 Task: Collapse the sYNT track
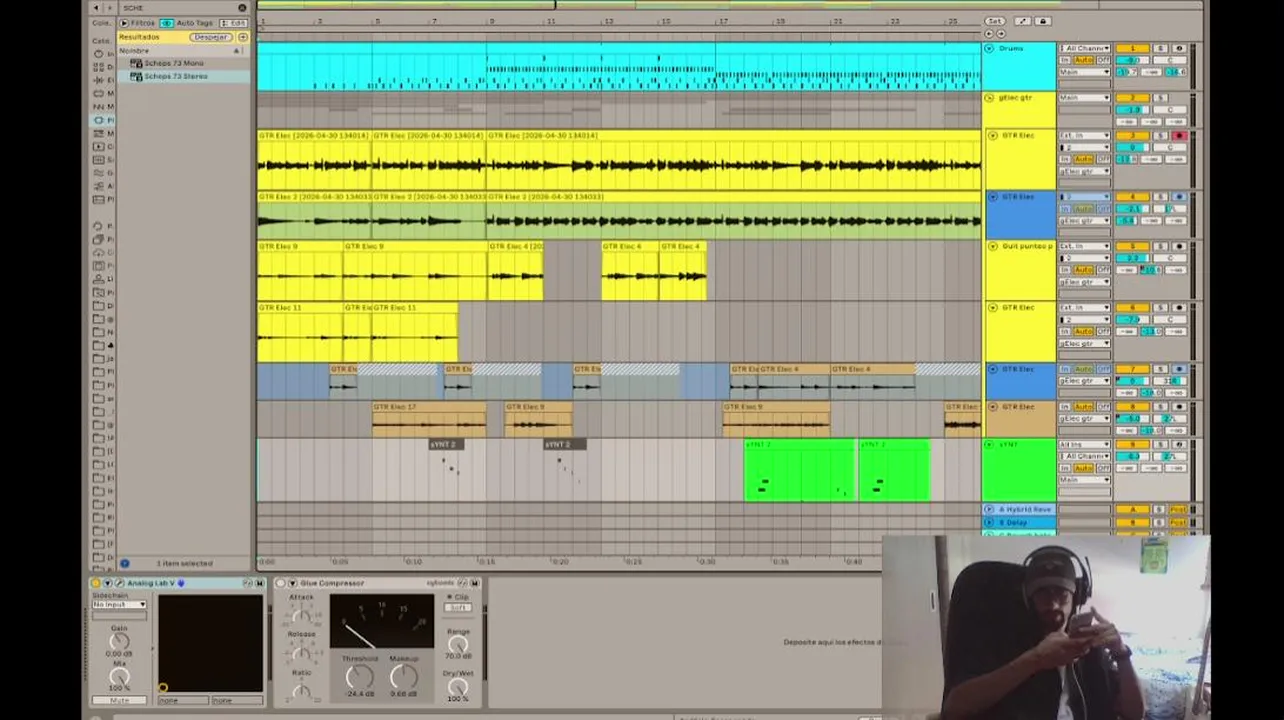pos(989,444)
